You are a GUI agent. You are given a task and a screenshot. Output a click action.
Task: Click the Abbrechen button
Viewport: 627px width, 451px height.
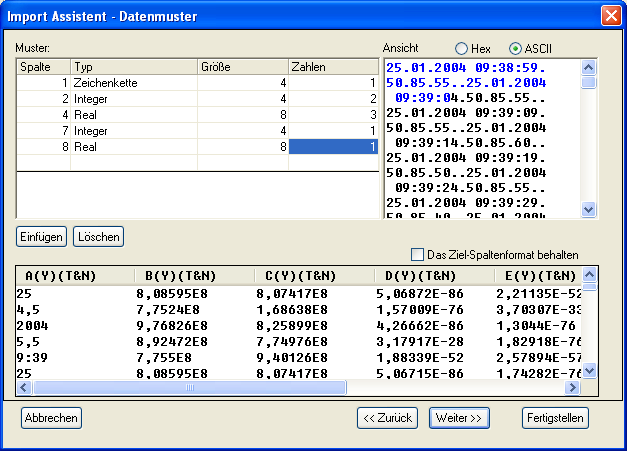click(51, 418)
